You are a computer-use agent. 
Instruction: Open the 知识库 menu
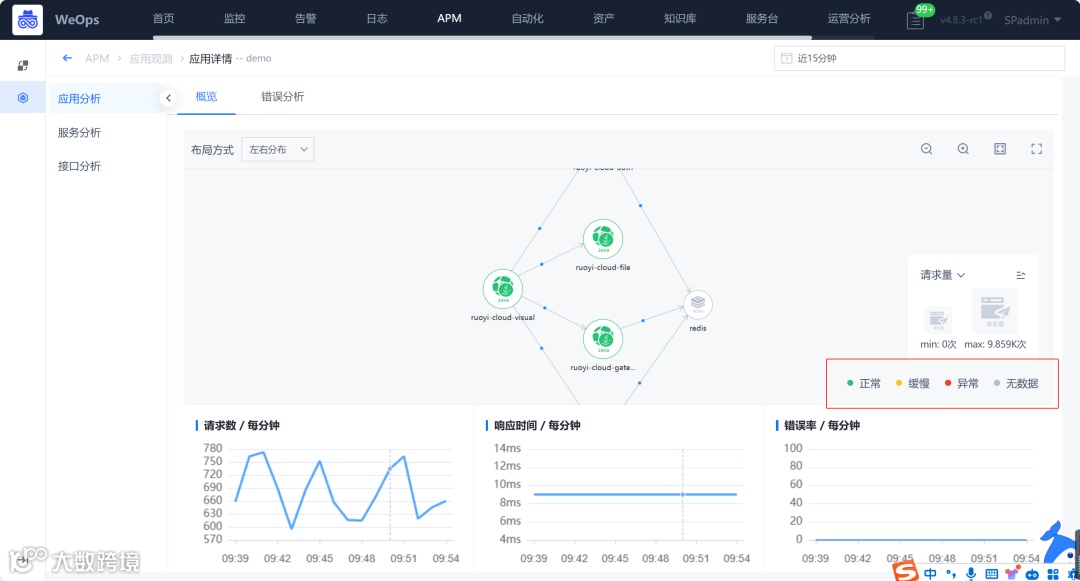(x=680, y=19)
